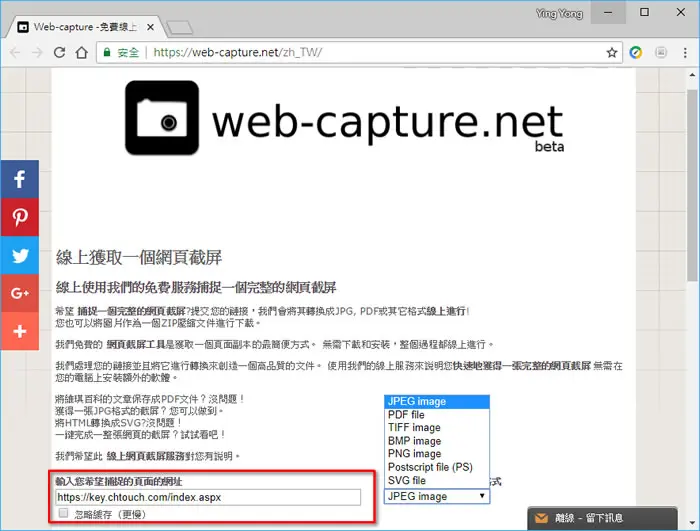
Task: Bookmark page with the star icon
Action: [x=612, y=53]
